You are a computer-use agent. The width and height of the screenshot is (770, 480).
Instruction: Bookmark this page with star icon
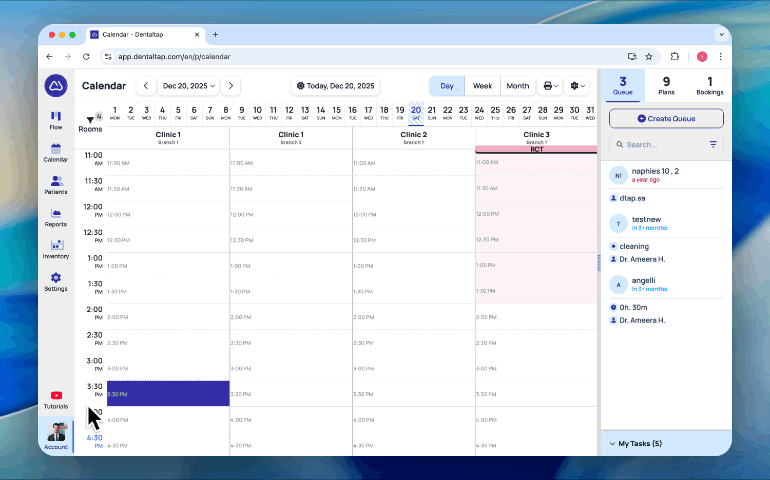tap(649, 57)
